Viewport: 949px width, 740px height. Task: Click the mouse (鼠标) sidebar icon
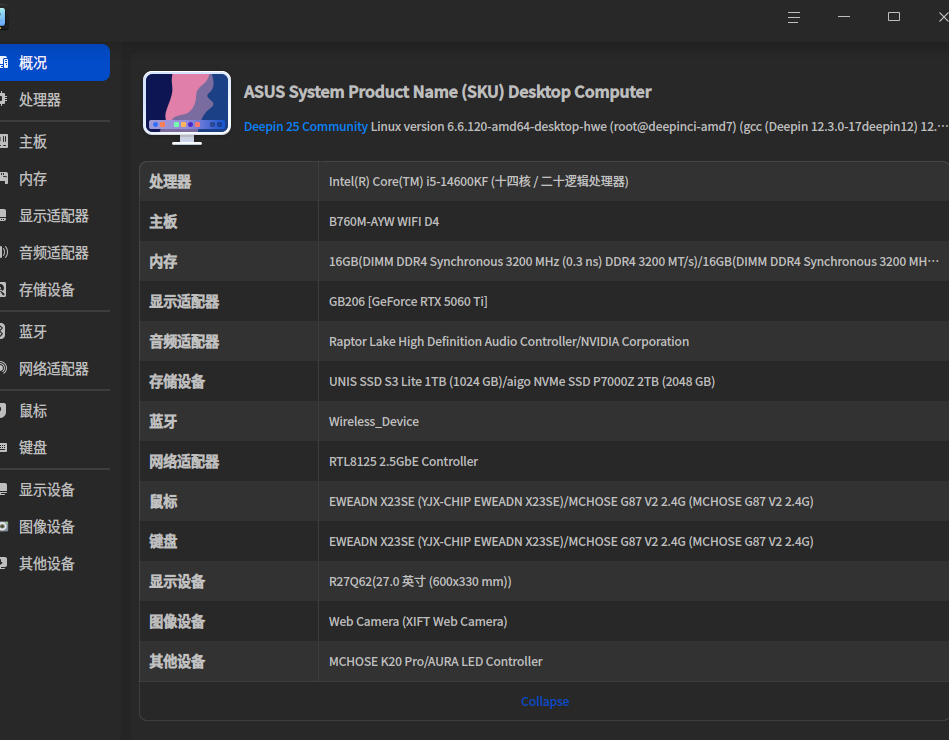[3, 411]
